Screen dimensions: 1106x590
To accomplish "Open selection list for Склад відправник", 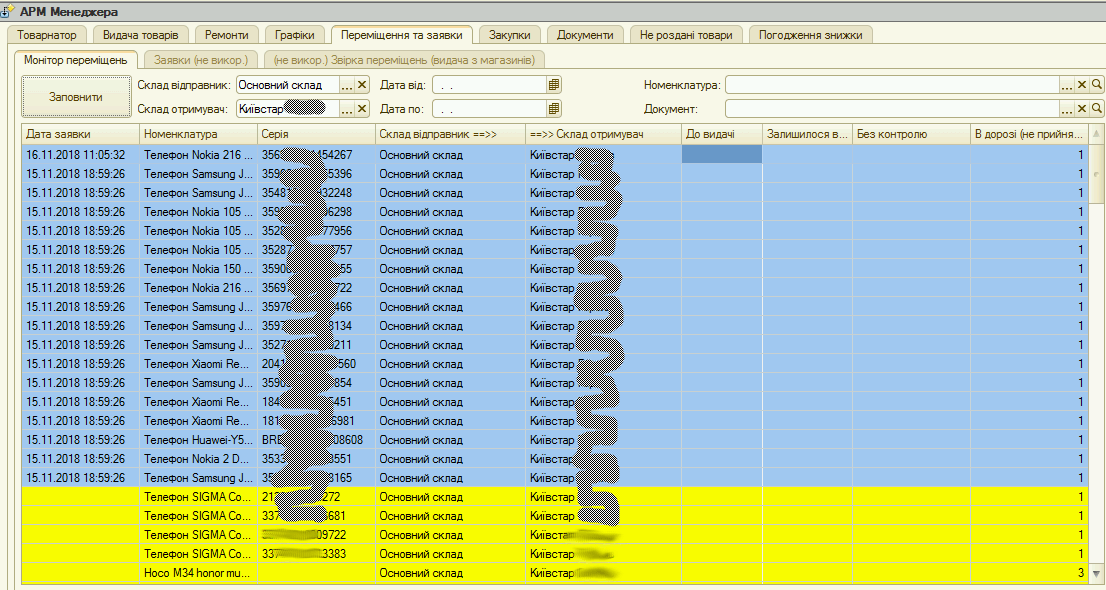I will tap(347, 85).
